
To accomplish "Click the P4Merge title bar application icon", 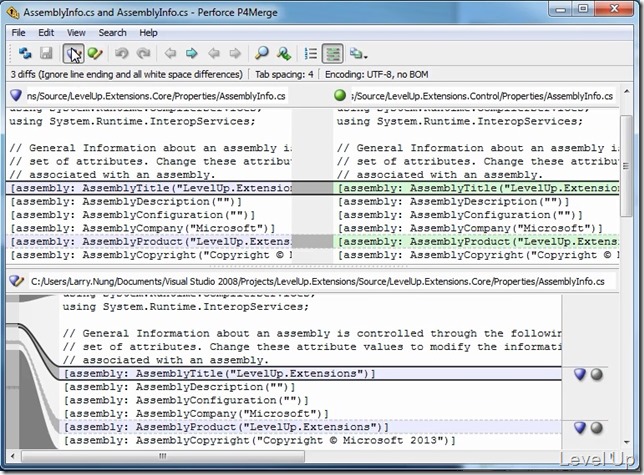I will [13, 13].
